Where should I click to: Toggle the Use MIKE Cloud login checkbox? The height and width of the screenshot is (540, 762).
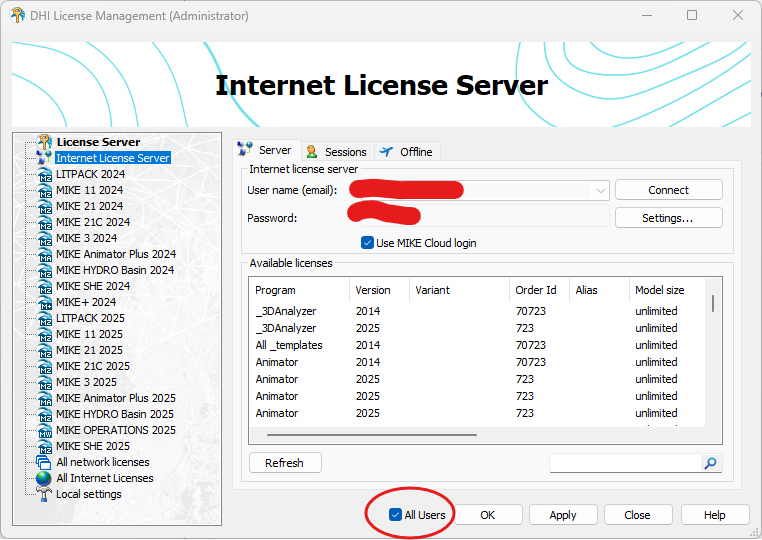(367, 243)
